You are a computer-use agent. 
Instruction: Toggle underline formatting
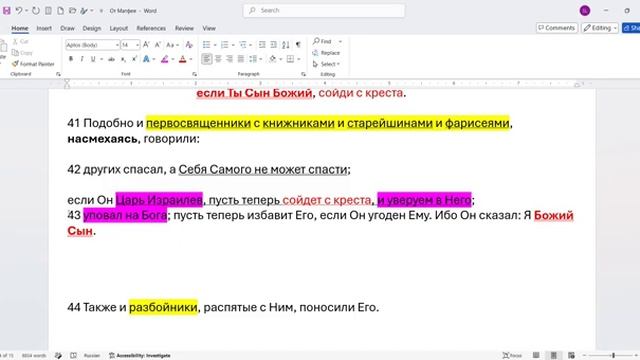coord(93,59)
